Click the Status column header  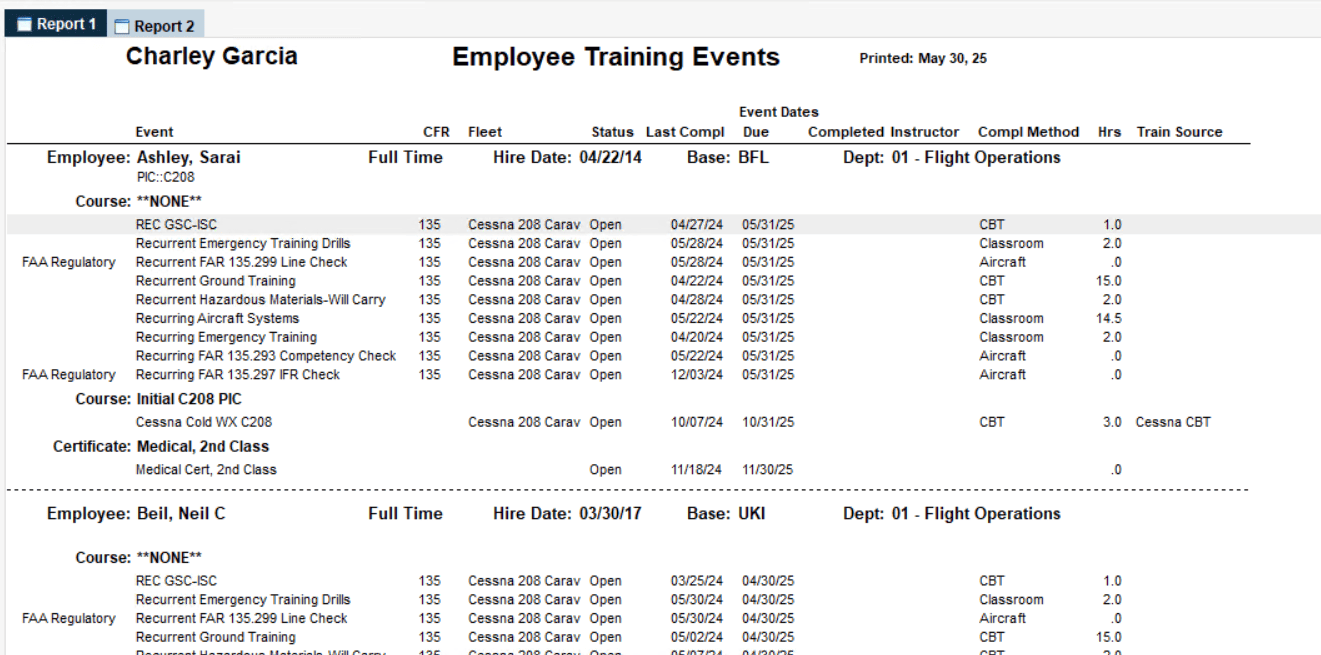click(x=615, y=131)
